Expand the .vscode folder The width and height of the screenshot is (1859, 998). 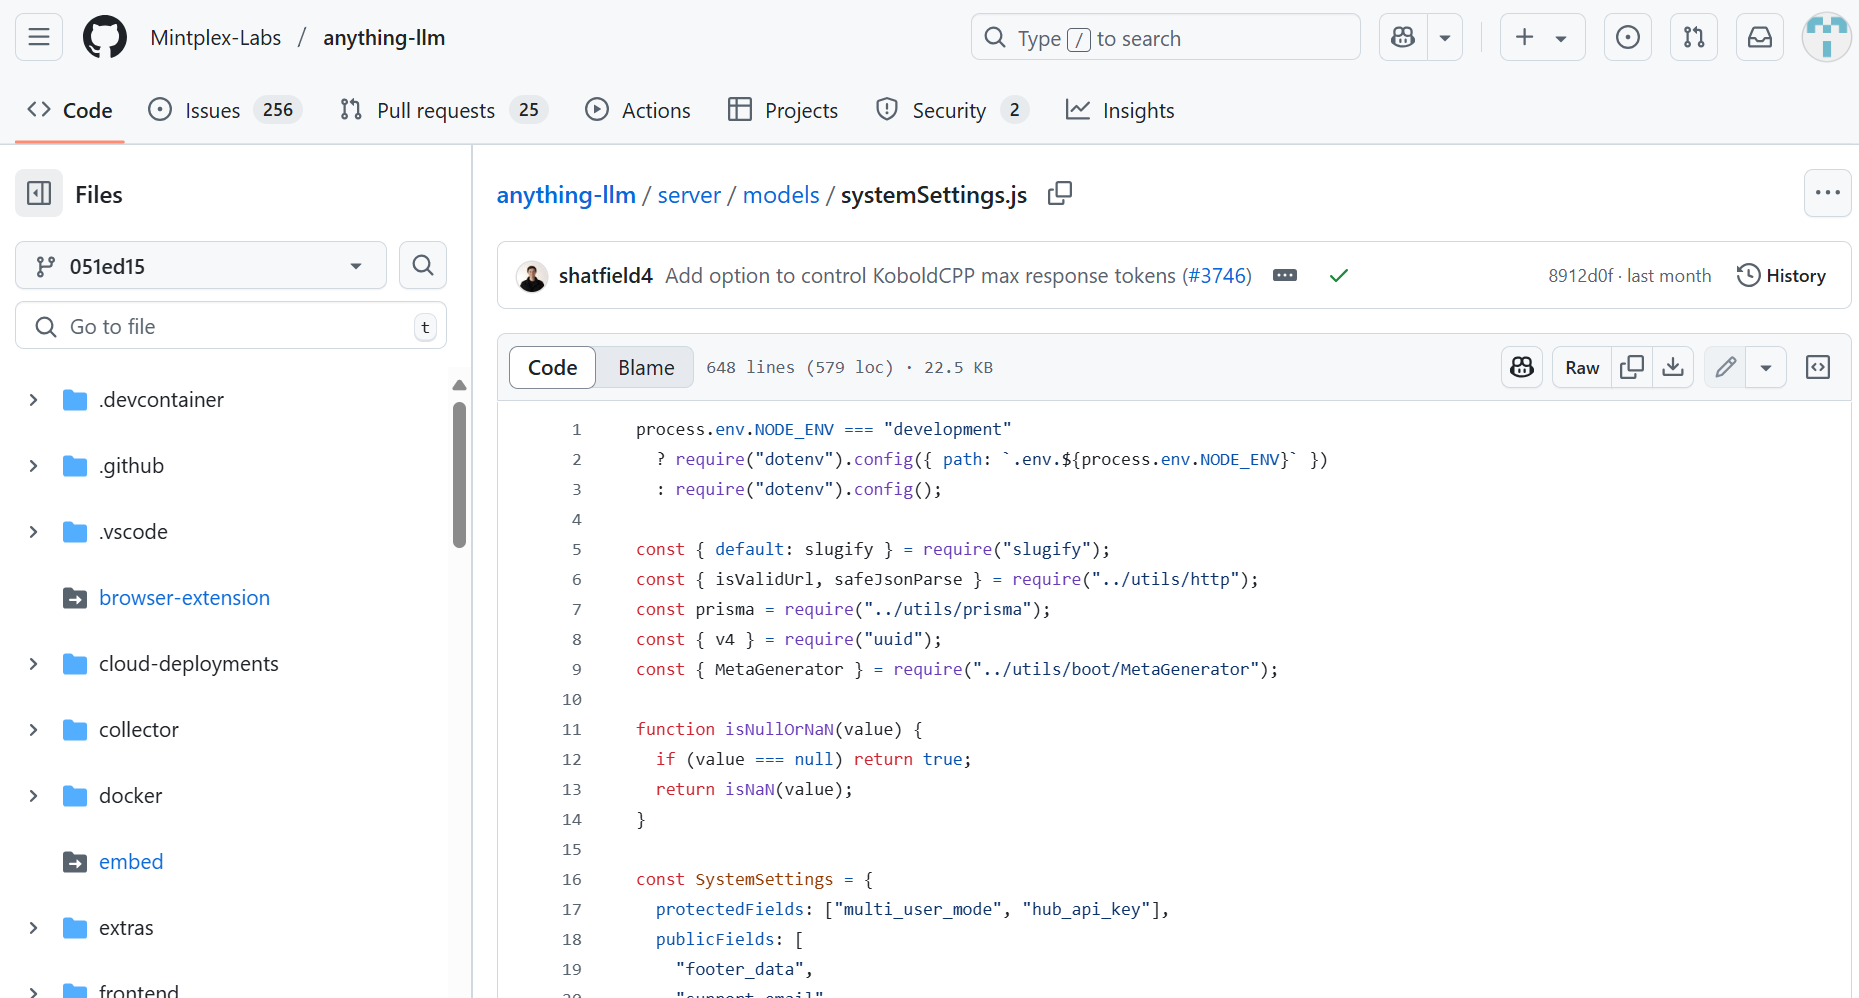coord(33,532)
